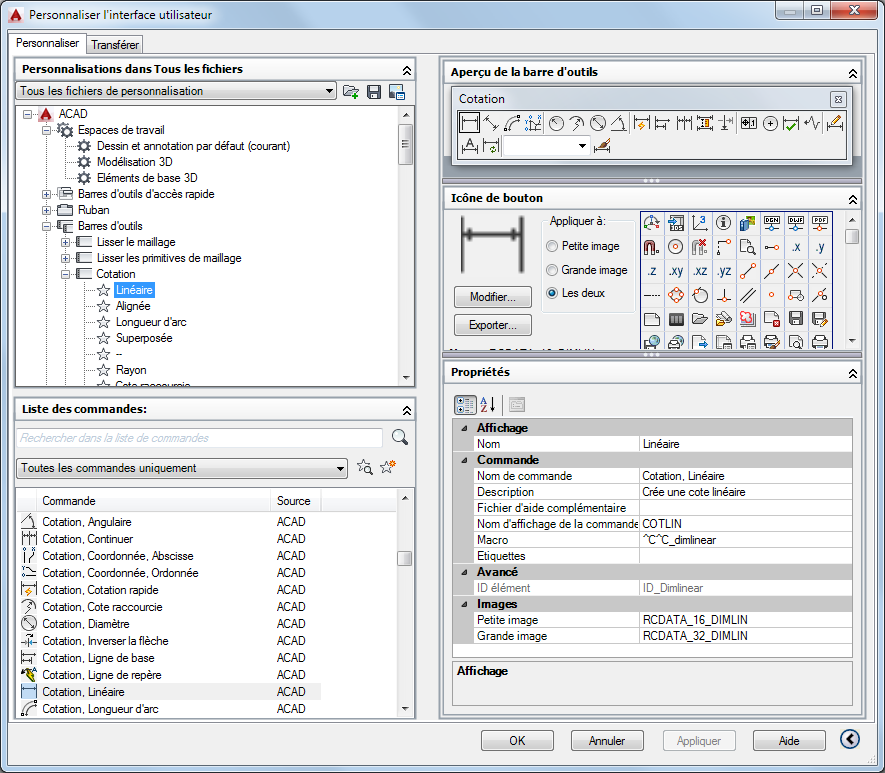The width and height of the screenshot is (885, 773).
Task: Choose the magnet snap icon in button icon grid
Action: (651, 247)
